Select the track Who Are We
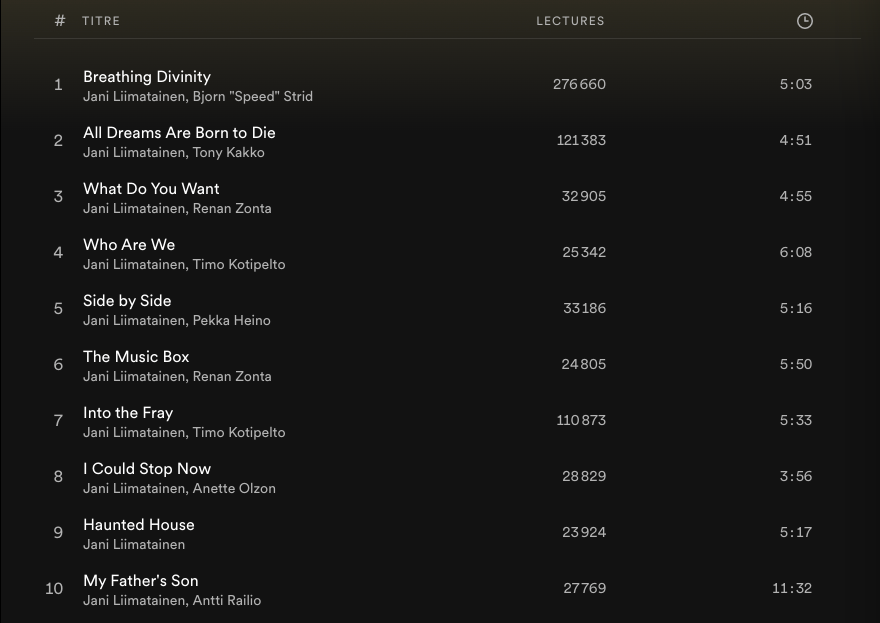 129,245
